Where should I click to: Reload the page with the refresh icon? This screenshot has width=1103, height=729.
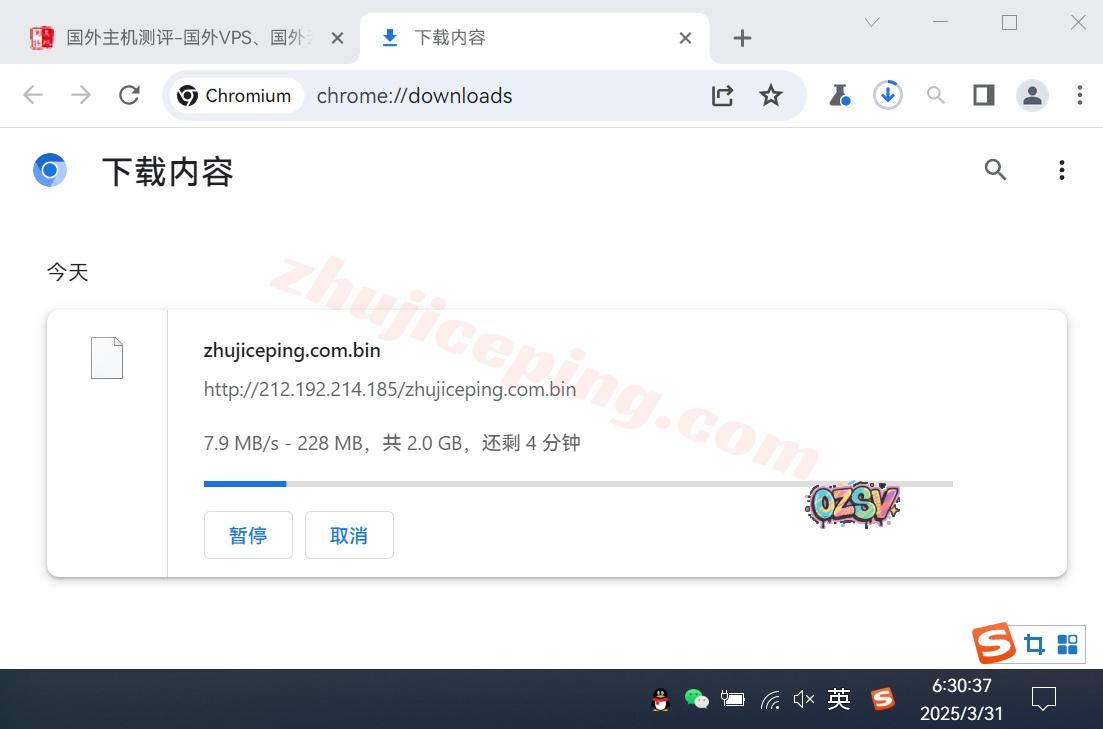[x=129, y=95]
